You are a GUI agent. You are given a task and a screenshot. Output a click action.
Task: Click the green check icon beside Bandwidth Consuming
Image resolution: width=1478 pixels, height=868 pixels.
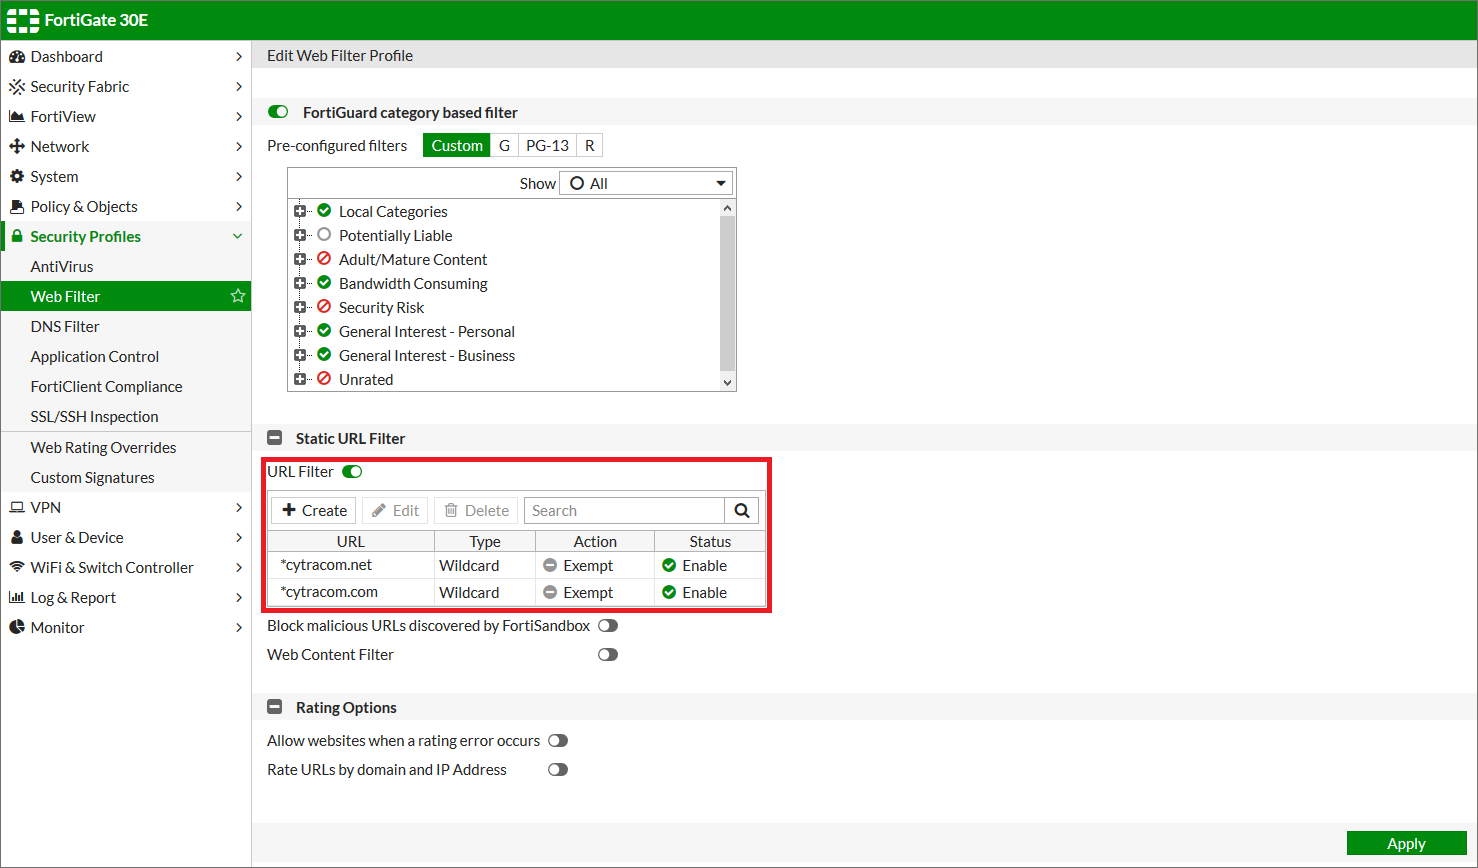click(324, 283)
